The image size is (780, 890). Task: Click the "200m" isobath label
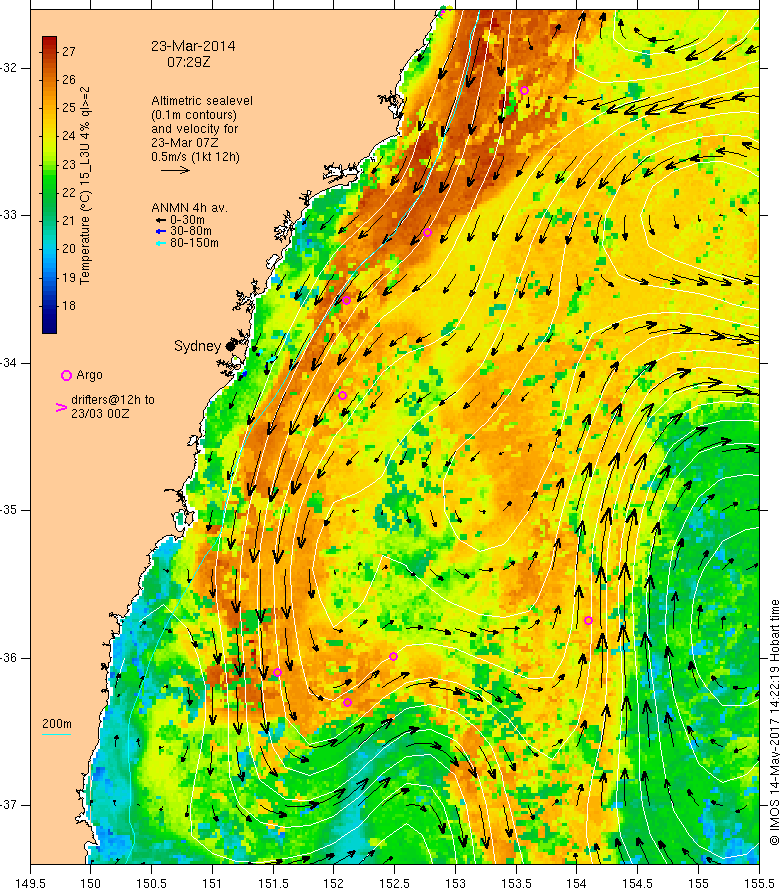point(57,724)
